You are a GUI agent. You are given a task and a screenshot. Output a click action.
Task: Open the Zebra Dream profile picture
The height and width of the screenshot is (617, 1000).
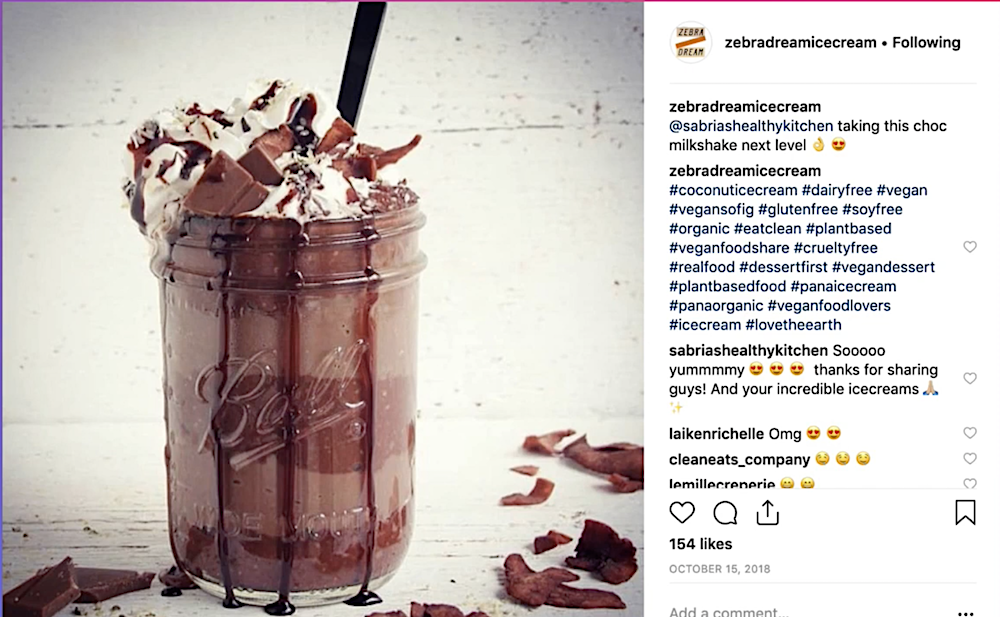(x=691, y=42)
